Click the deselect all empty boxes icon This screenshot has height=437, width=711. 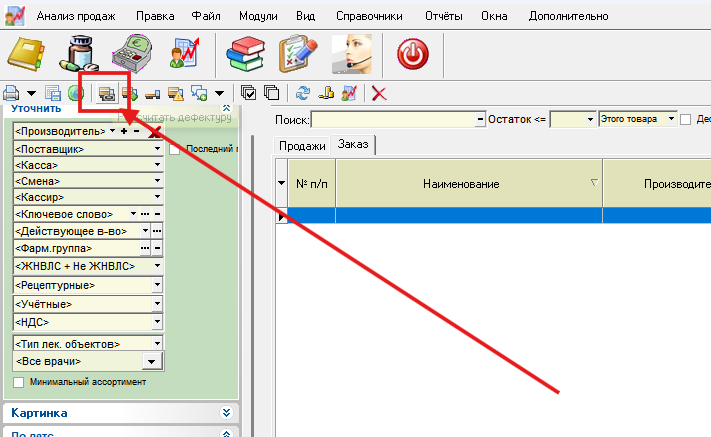(x=271, y=93)
